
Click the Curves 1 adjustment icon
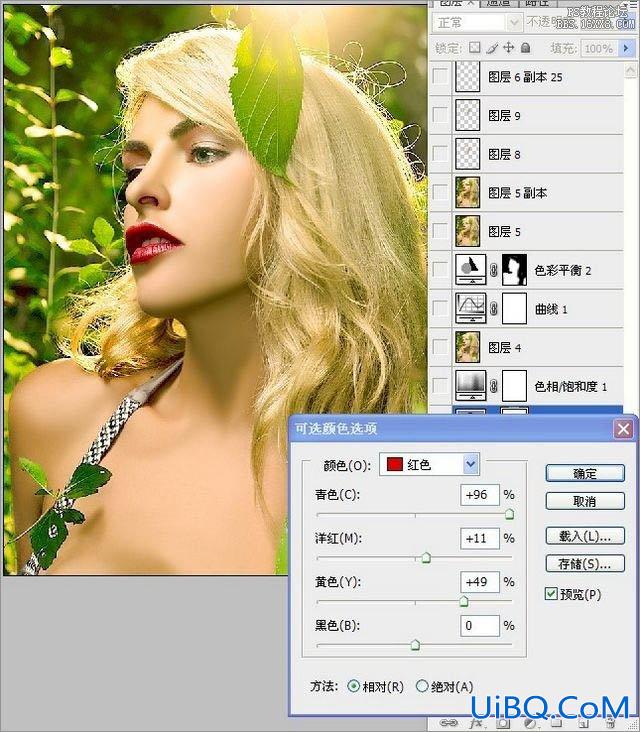point(471,308)
